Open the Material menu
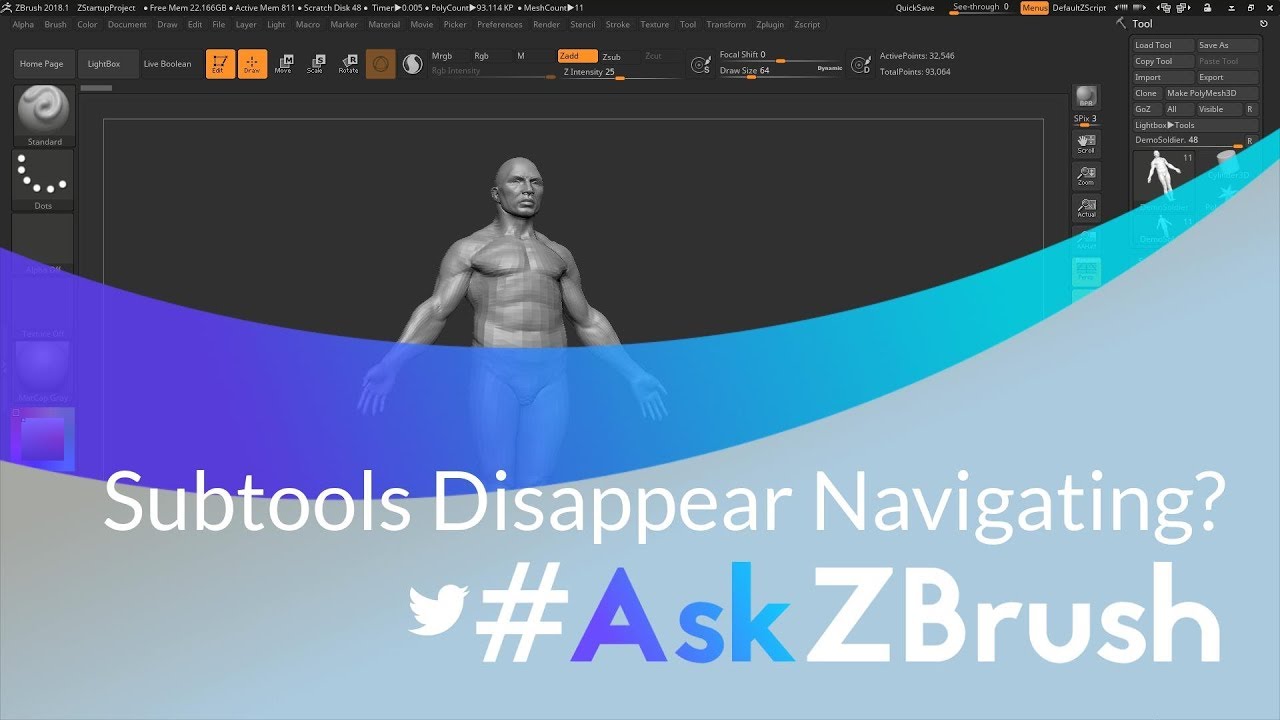 click(x=384, y=24)
